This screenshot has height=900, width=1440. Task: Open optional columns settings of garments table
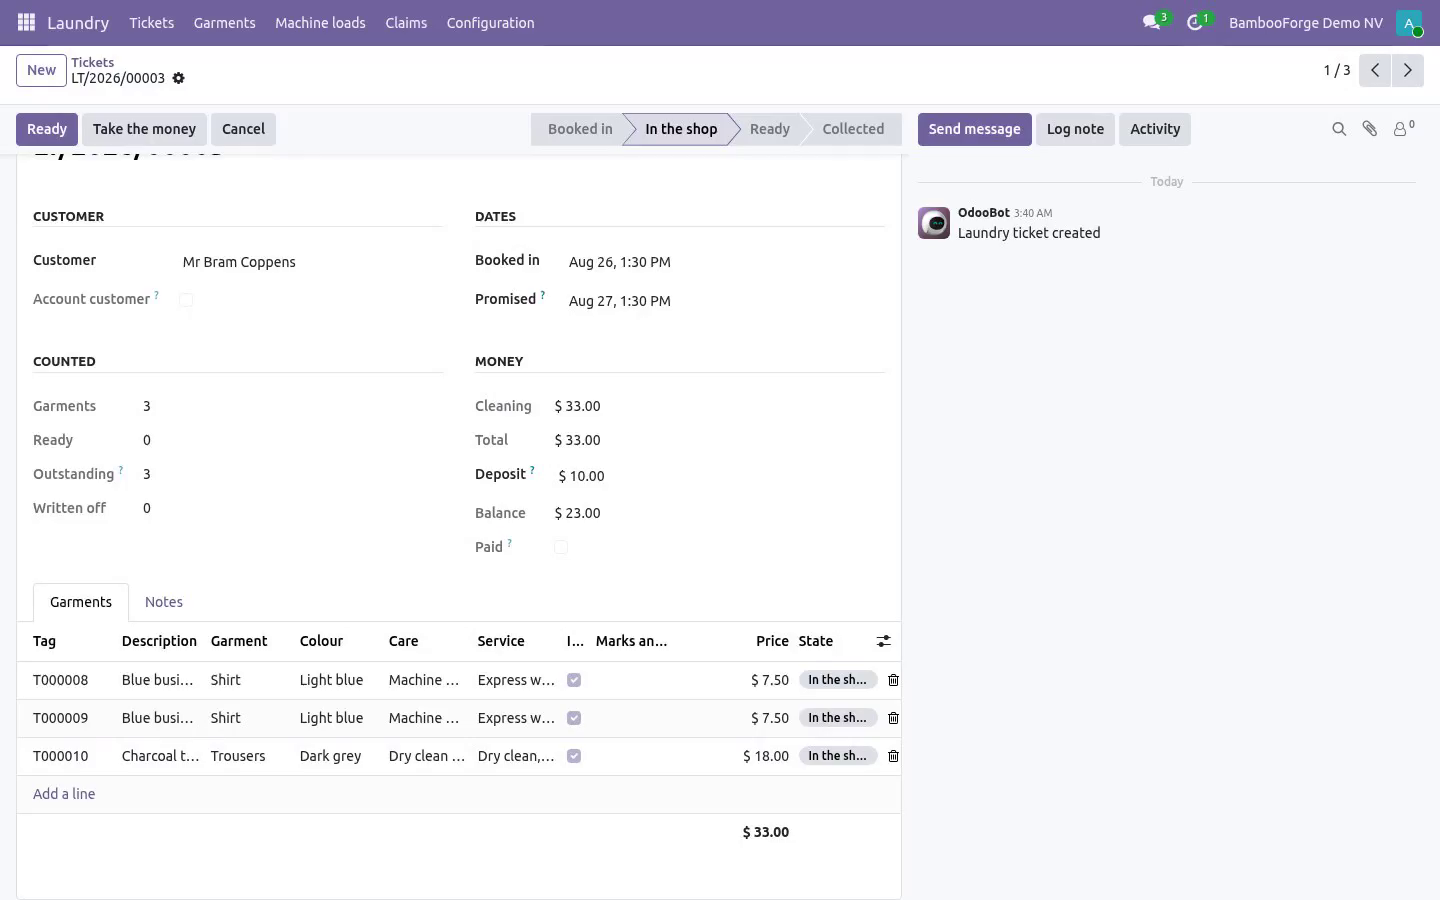pos(884,641)
